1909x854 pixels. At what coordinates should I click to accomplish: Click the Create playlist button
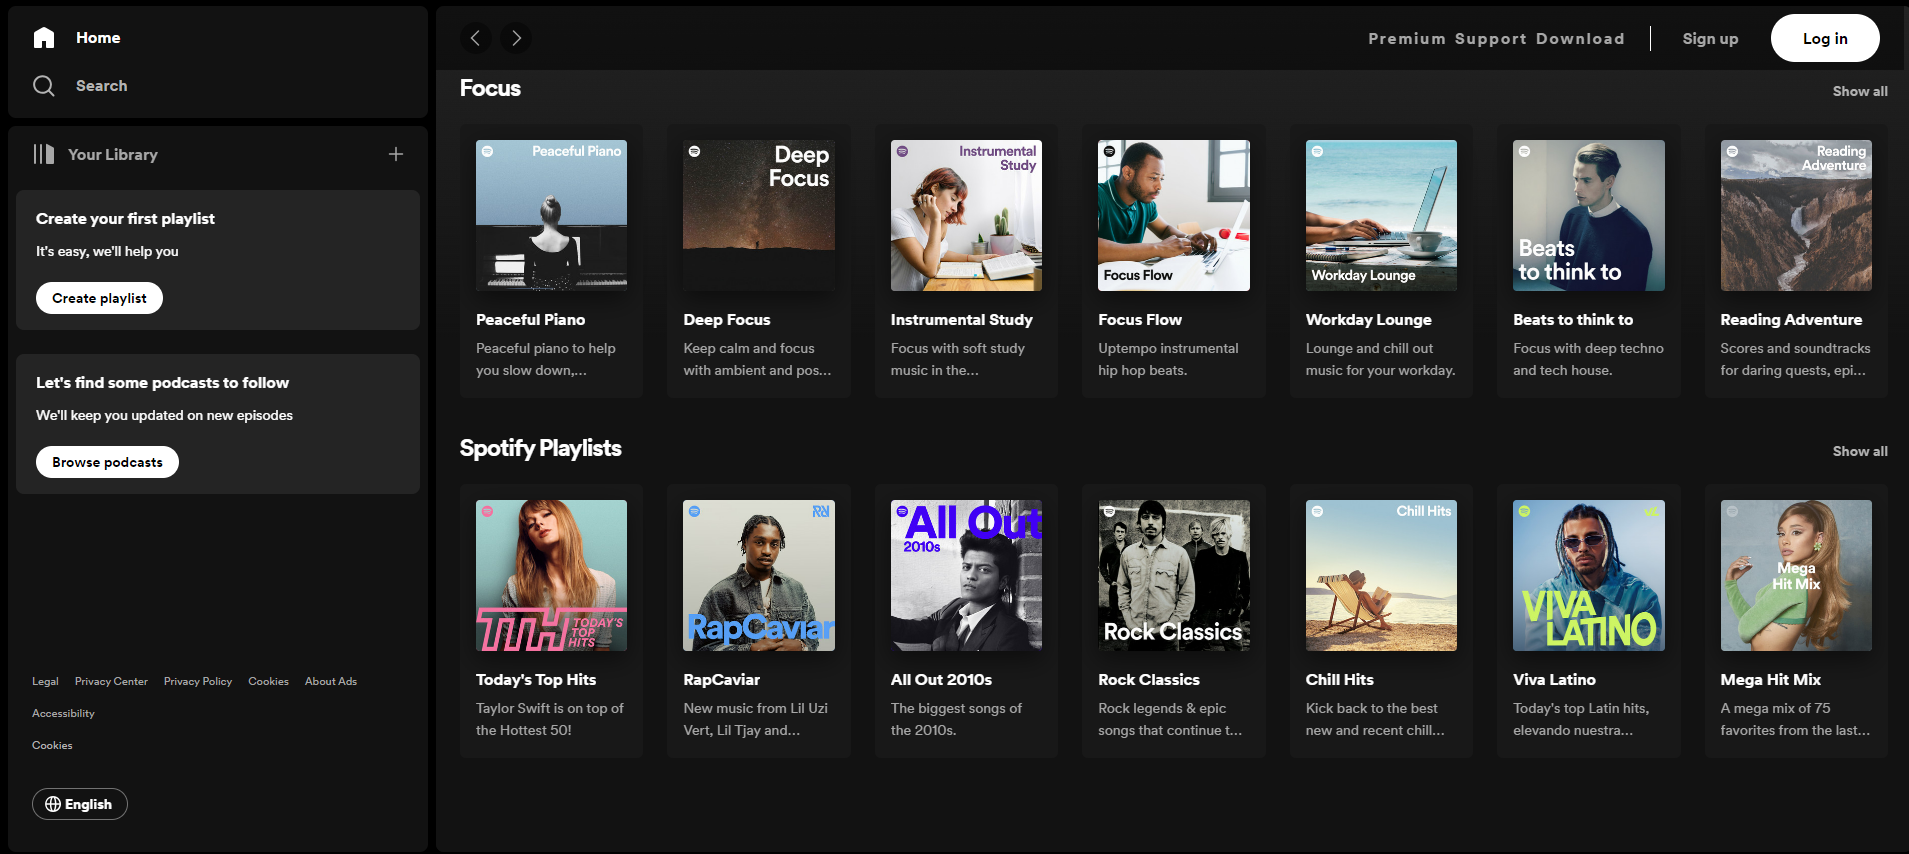click(99, 298)
